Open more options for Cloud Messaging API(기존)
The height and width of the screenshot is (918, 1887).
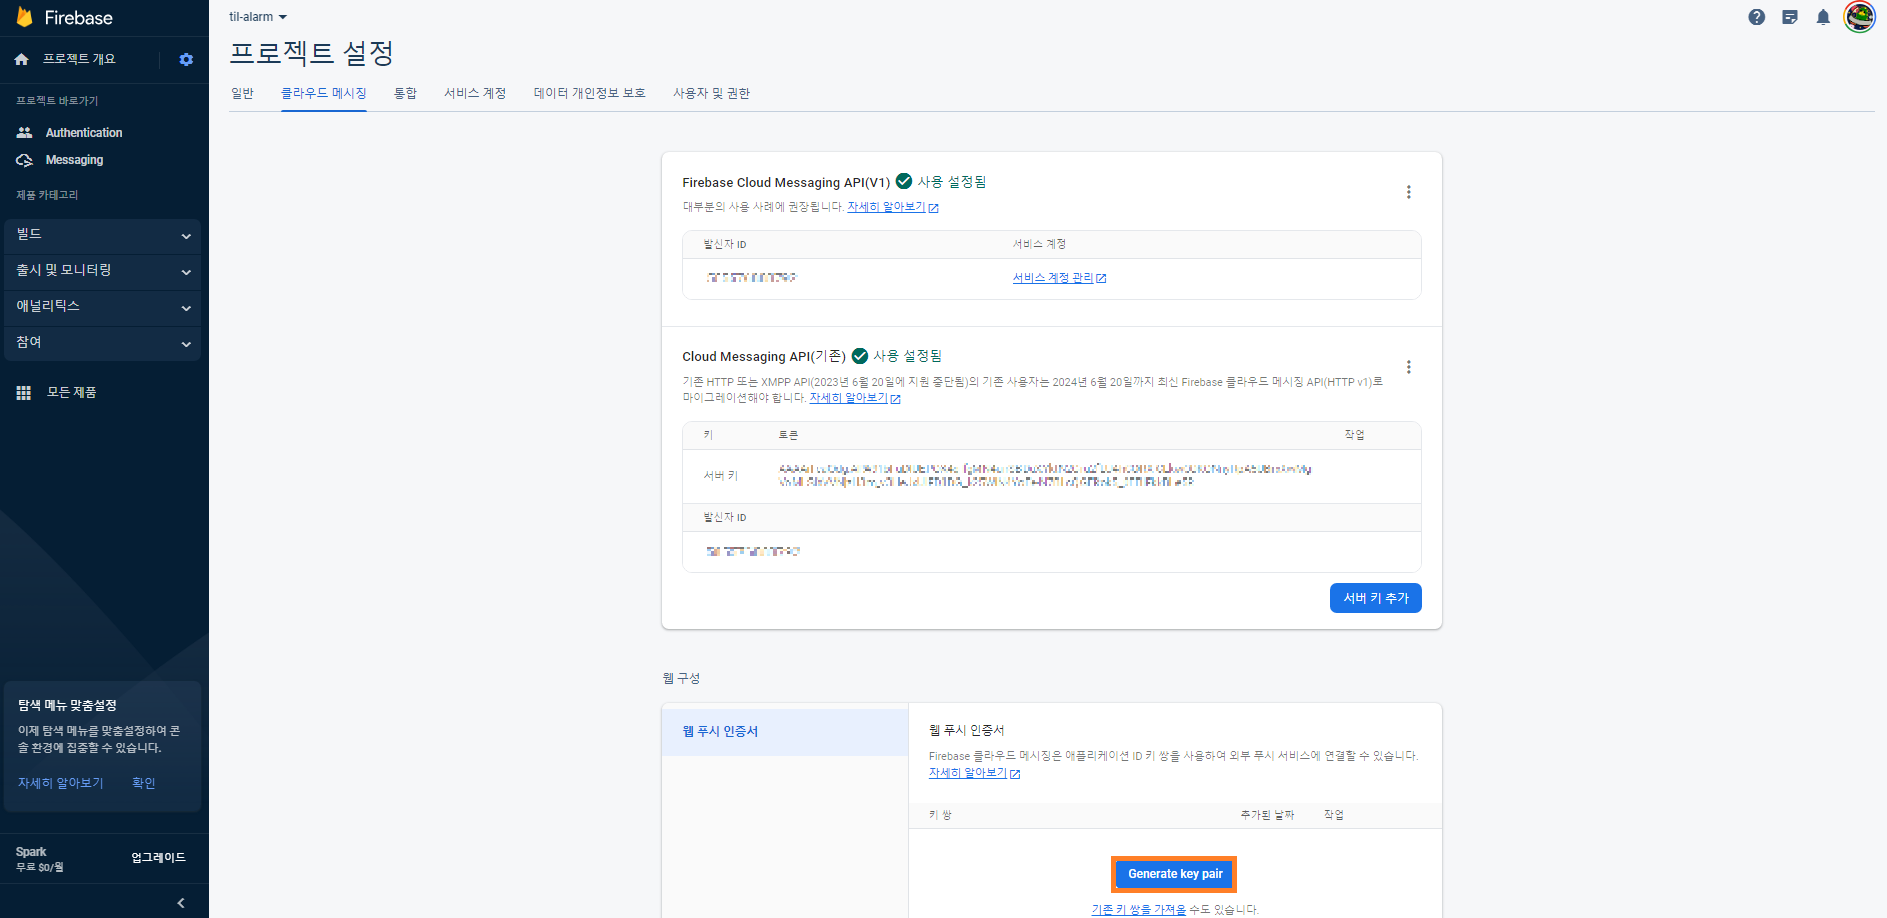click(1409, 367)
